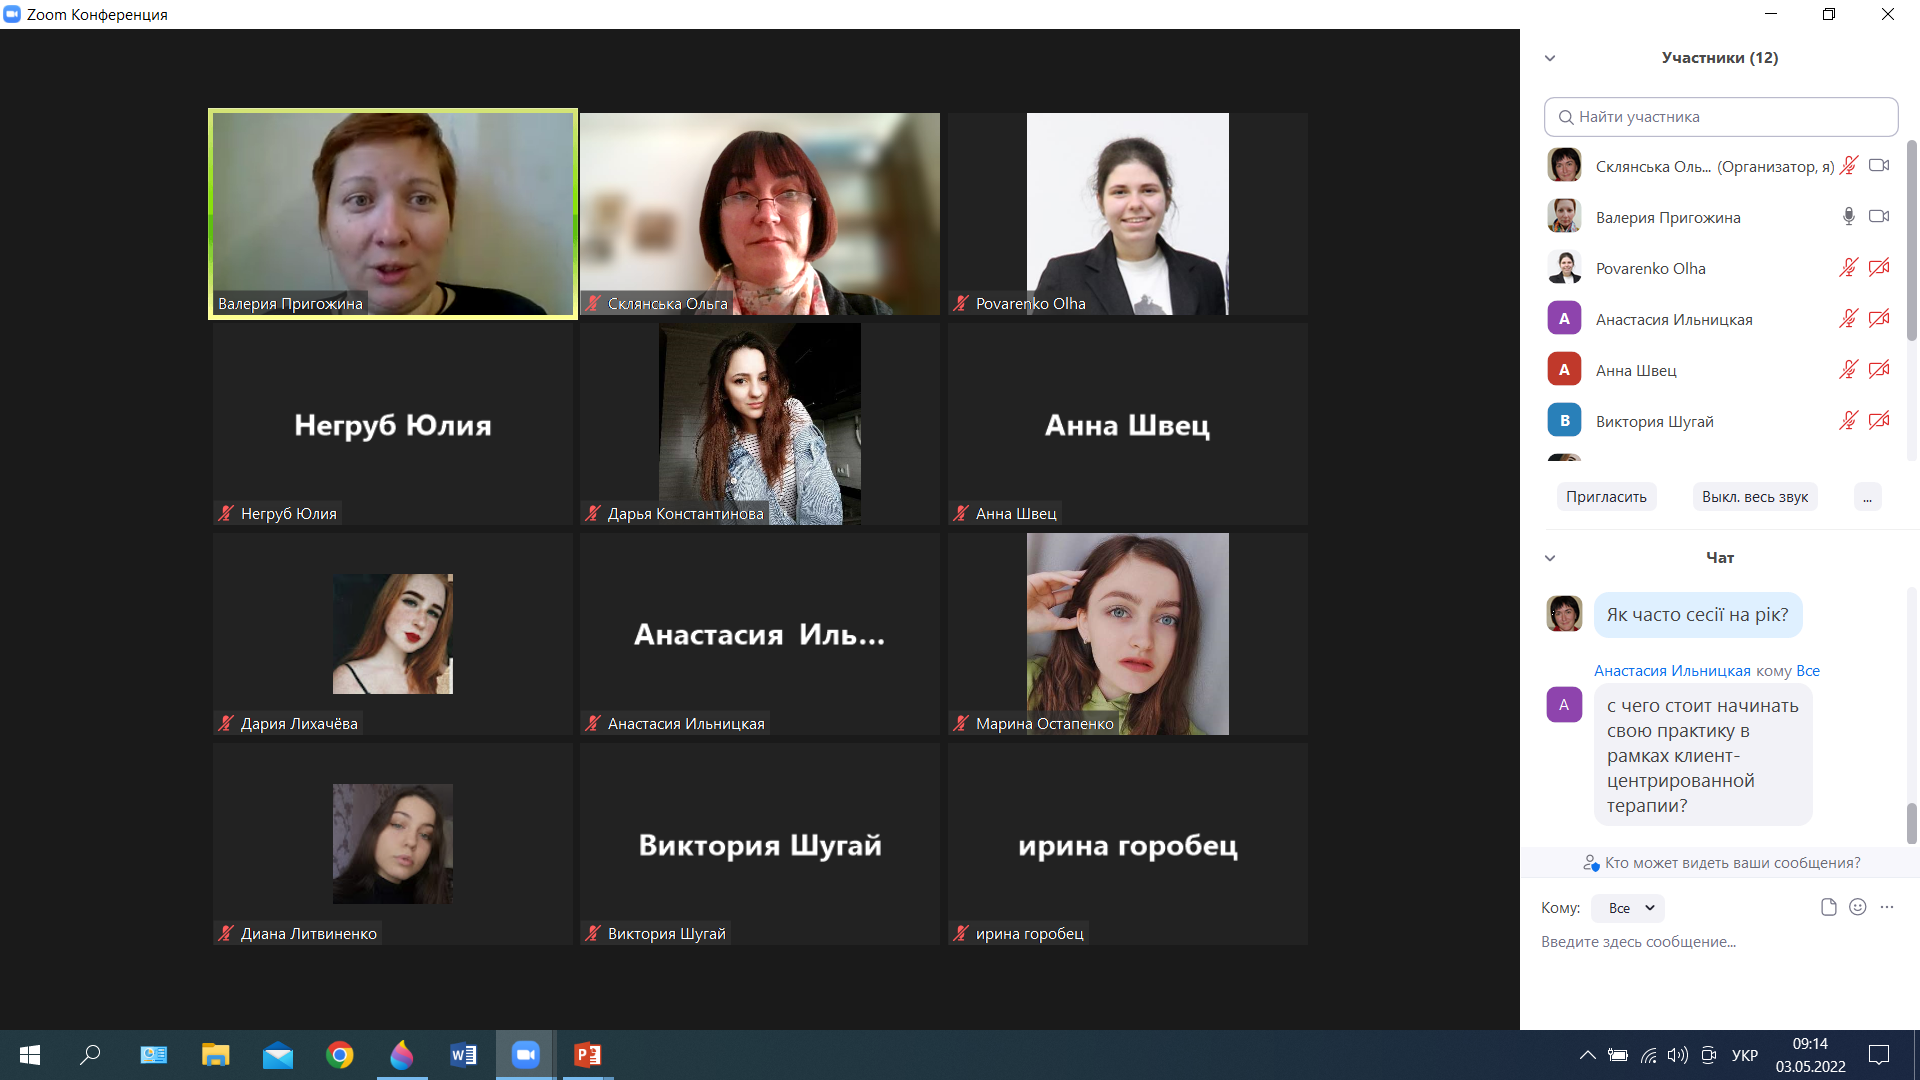Open the notification center icon

click(x=1879, y=1055)
